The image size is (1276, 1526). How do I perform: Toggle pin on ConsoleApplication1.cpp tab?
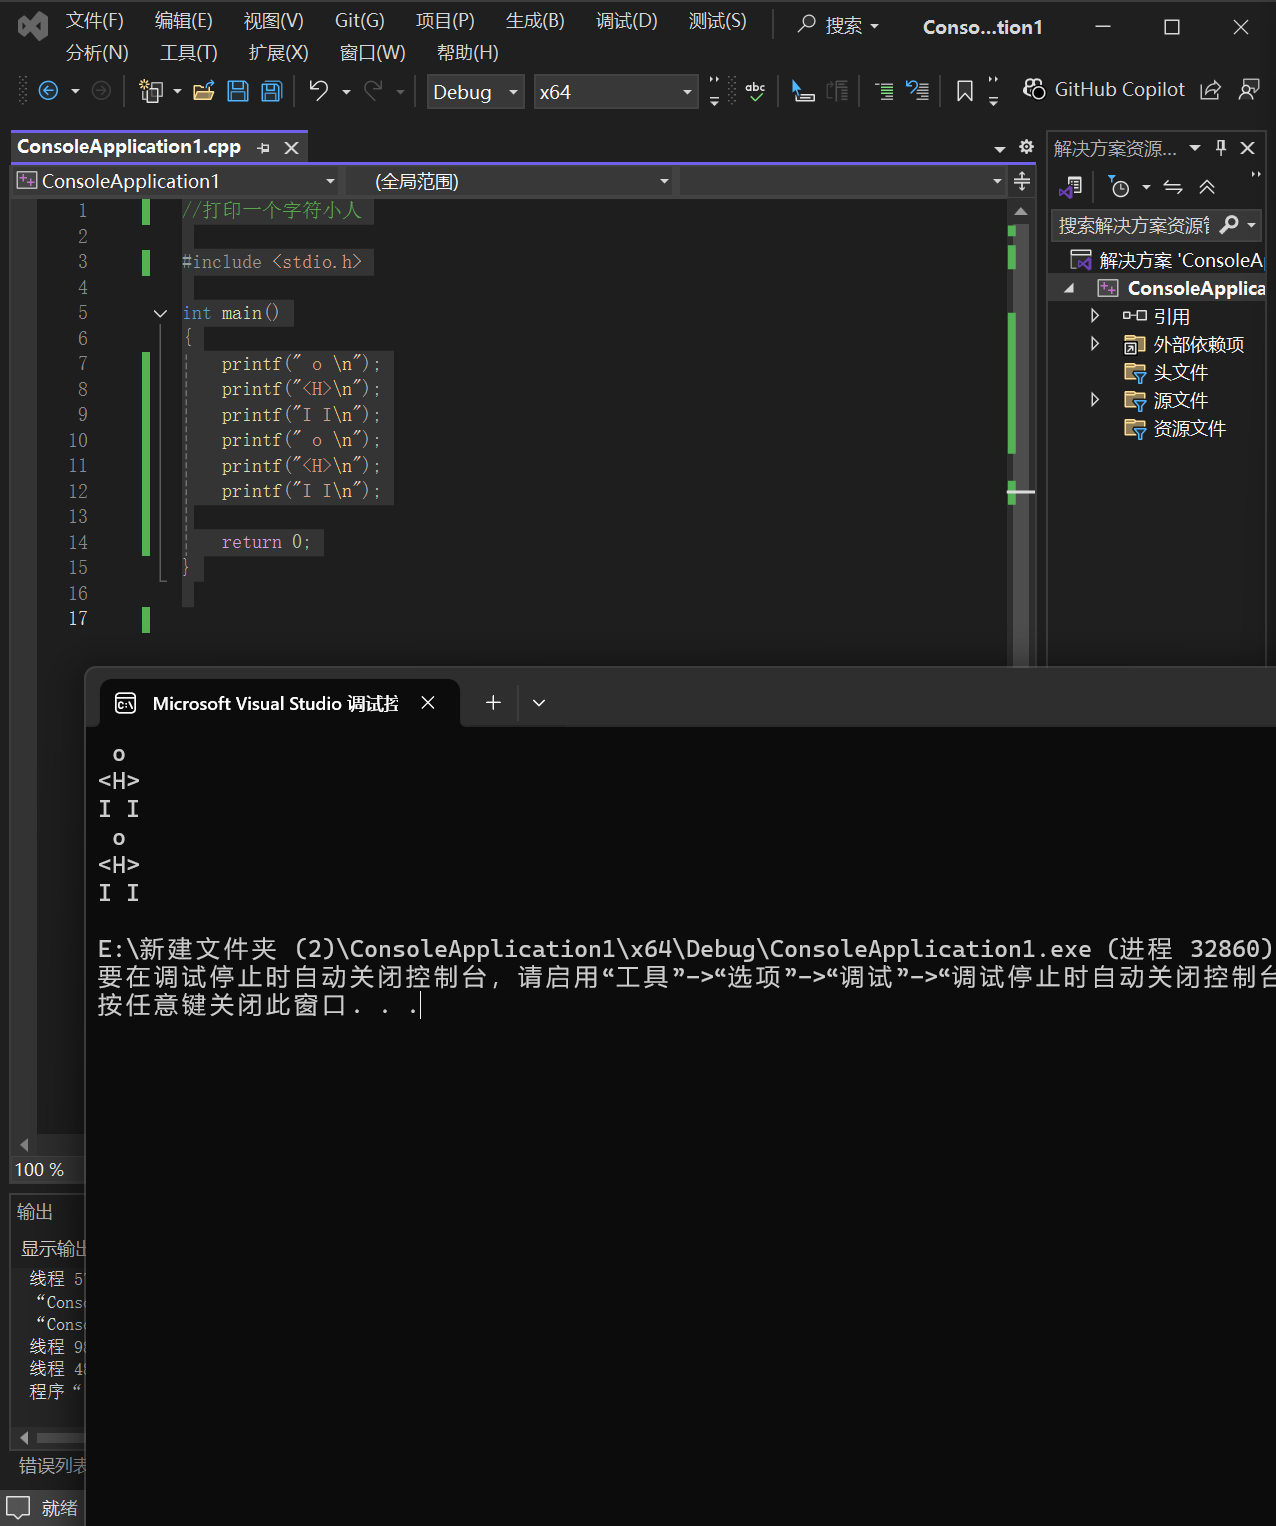(x=263, y=148)
